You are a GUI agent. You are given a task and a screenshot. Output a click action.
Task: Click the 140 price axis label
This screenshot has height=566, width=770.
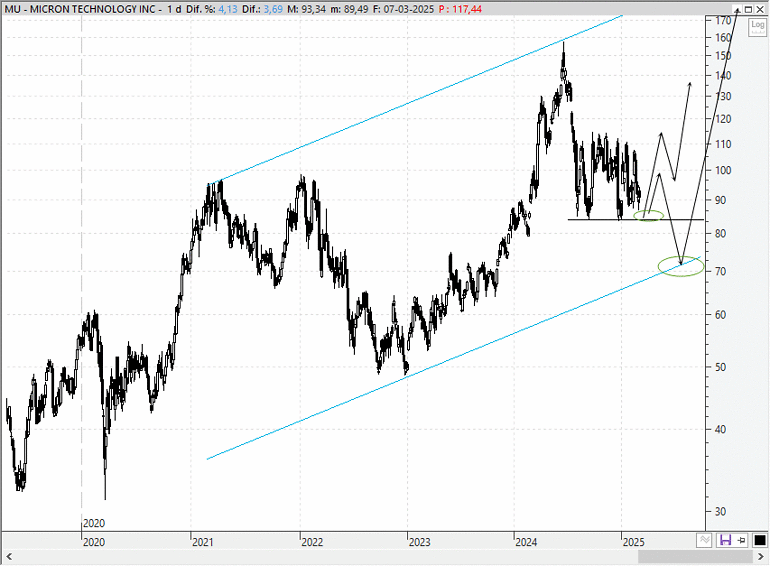(723, 76)
